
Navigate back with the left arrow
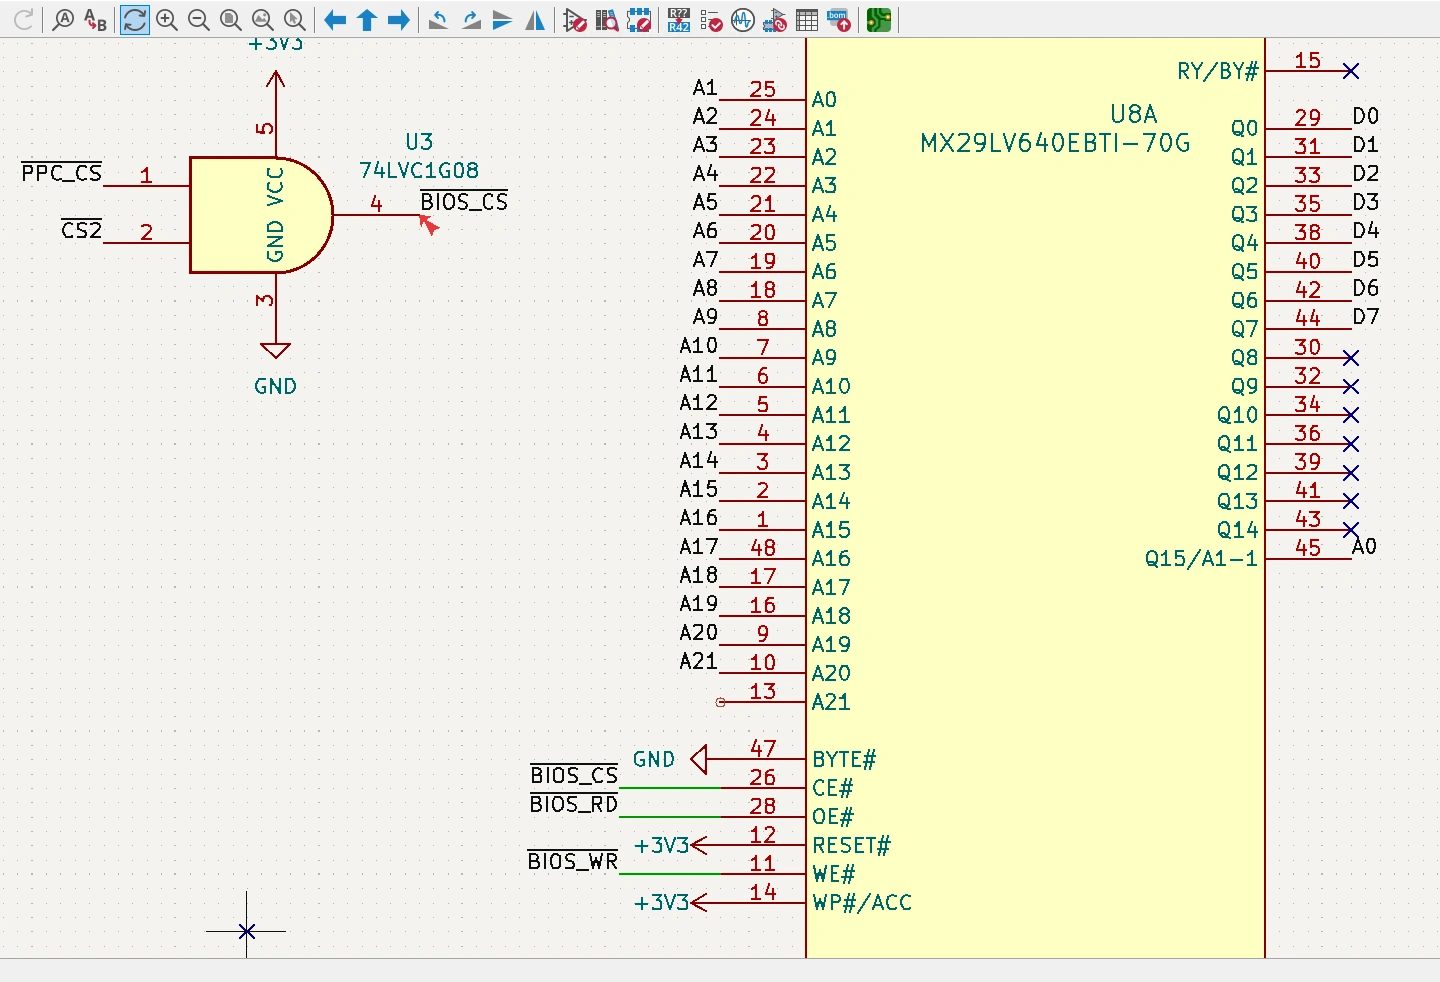pos(335,20)
